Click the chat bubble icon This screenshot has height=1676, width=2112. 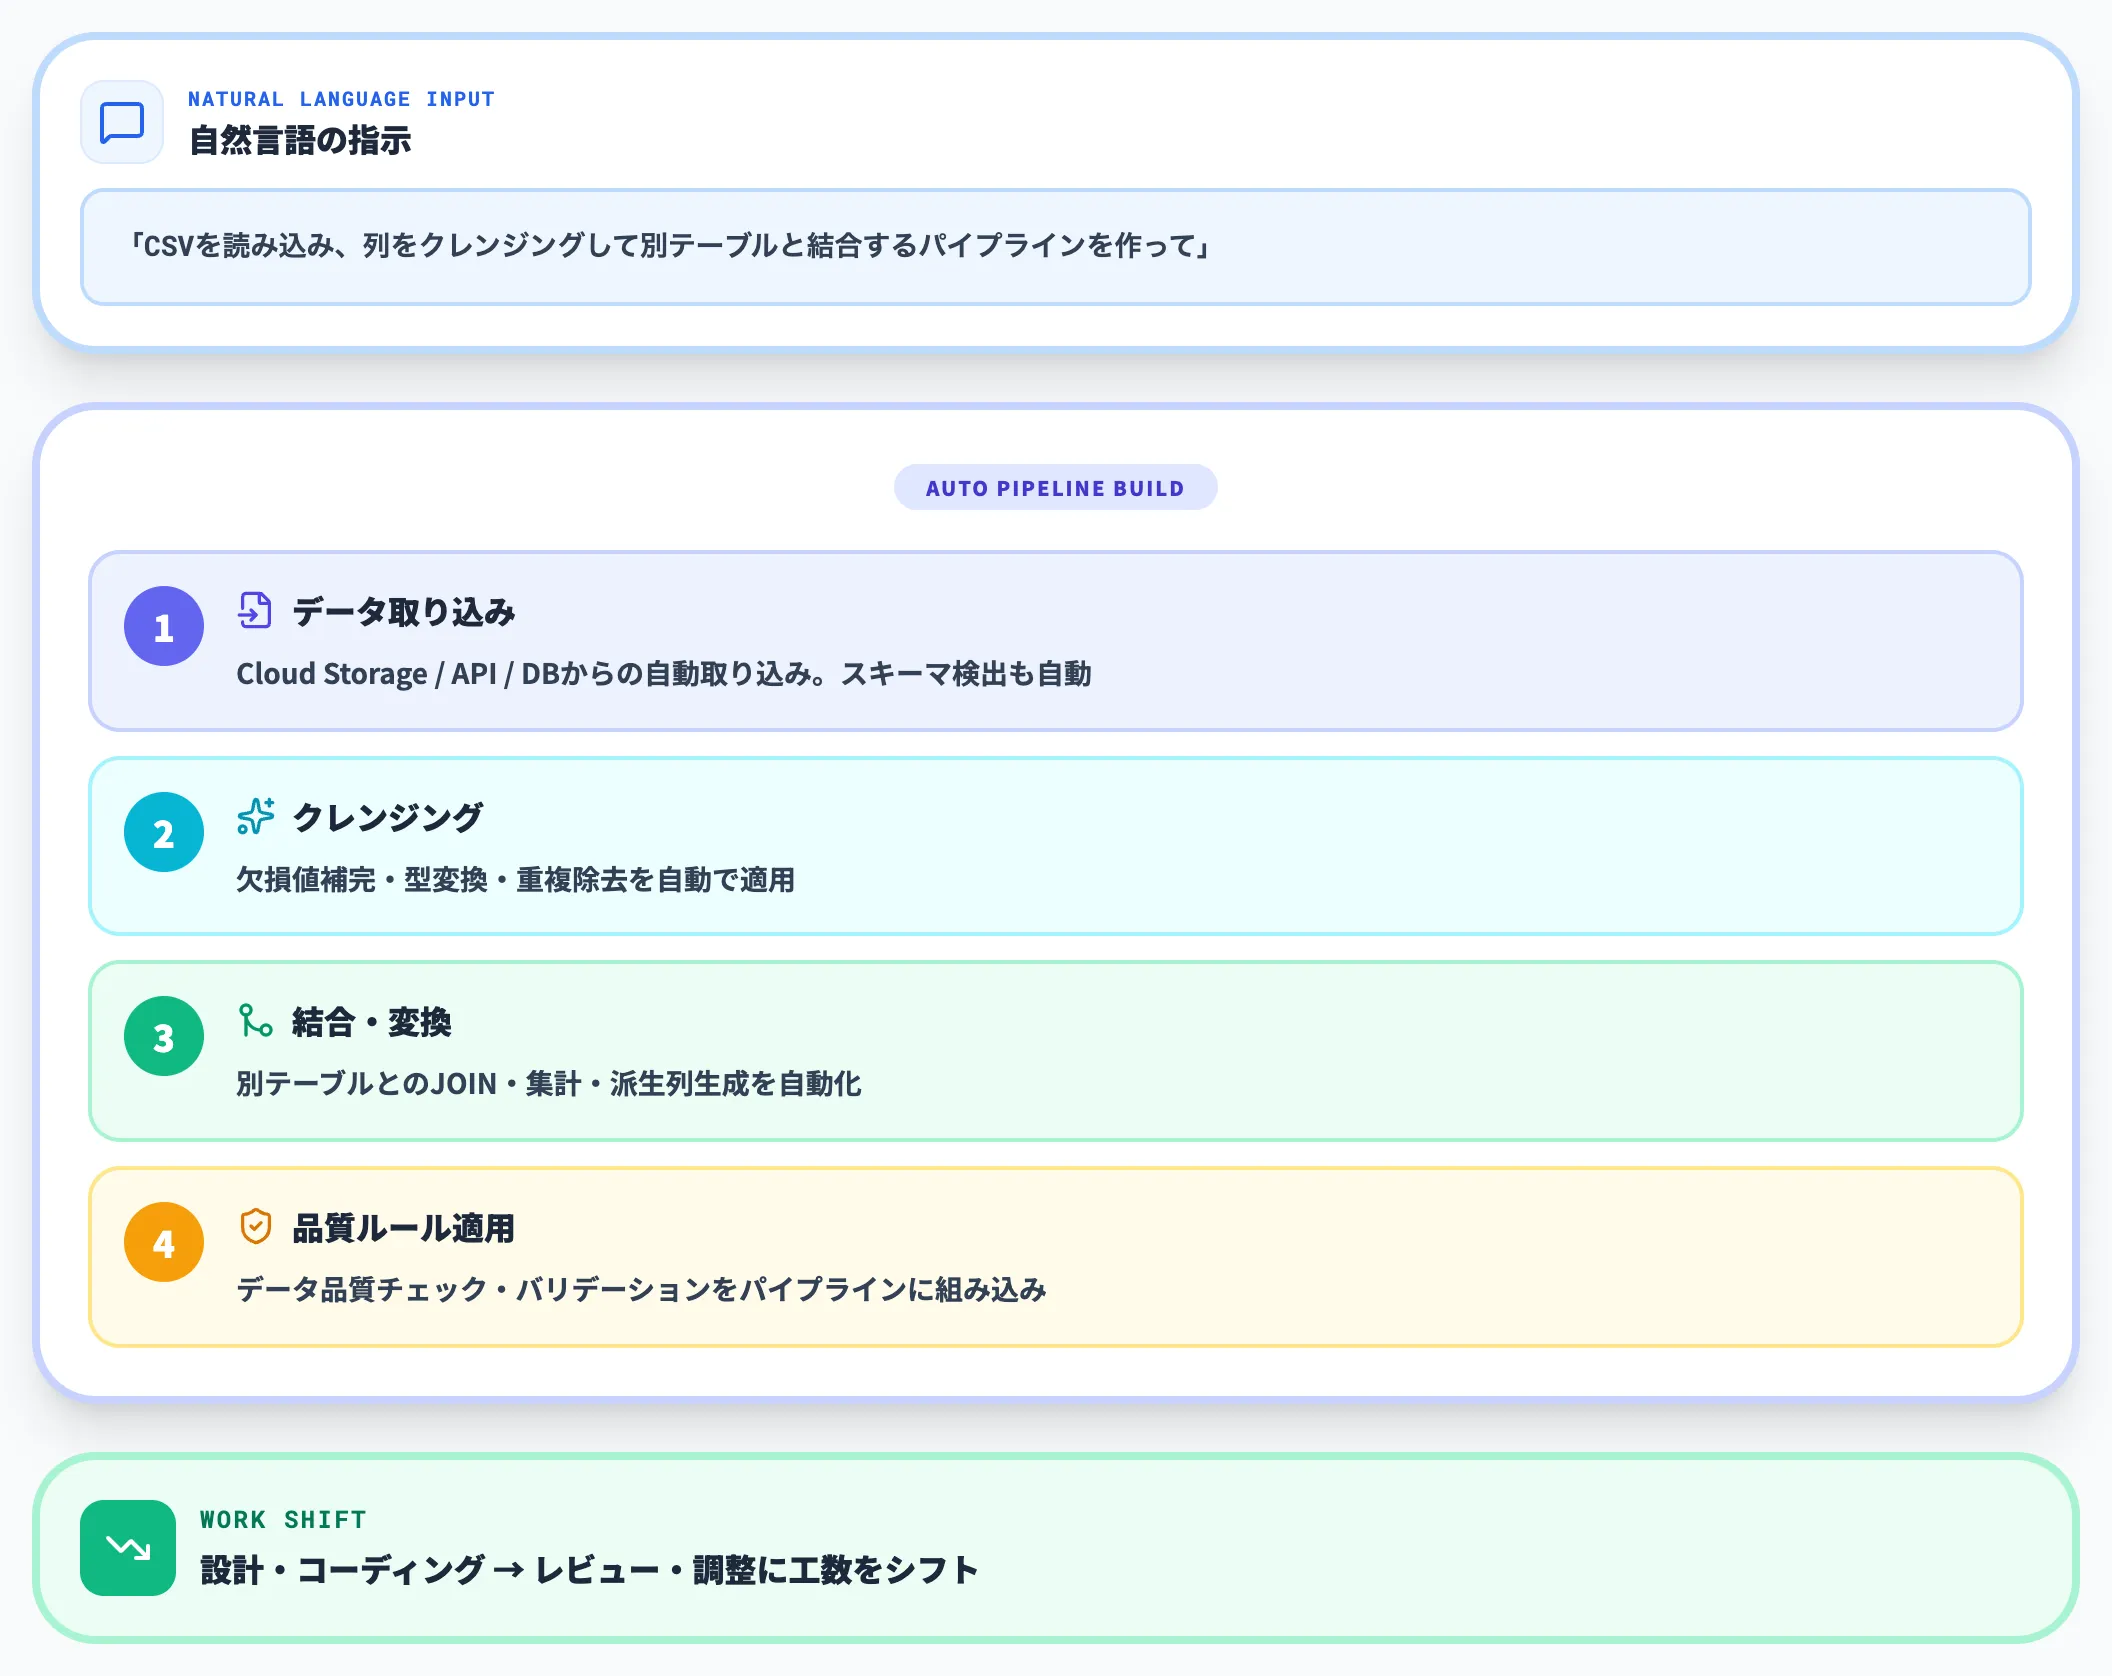(122, 123)
